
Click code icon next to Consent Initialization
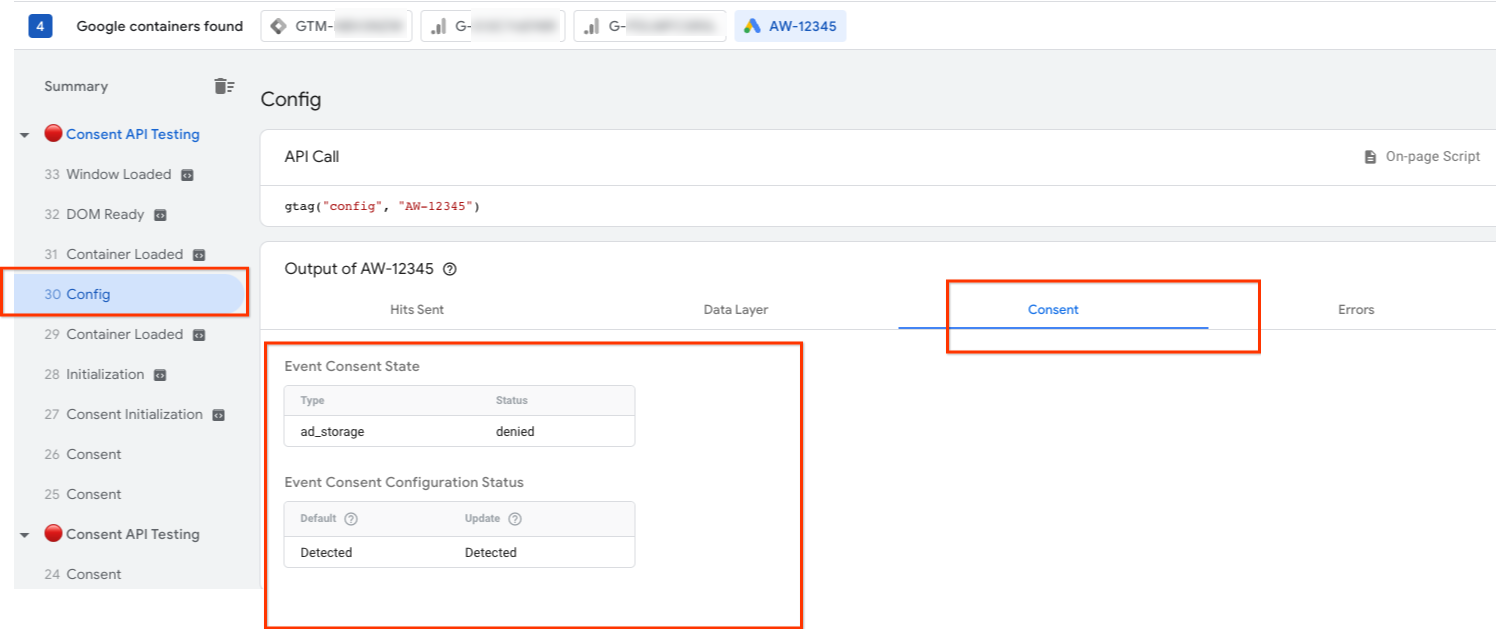[218, 415]
